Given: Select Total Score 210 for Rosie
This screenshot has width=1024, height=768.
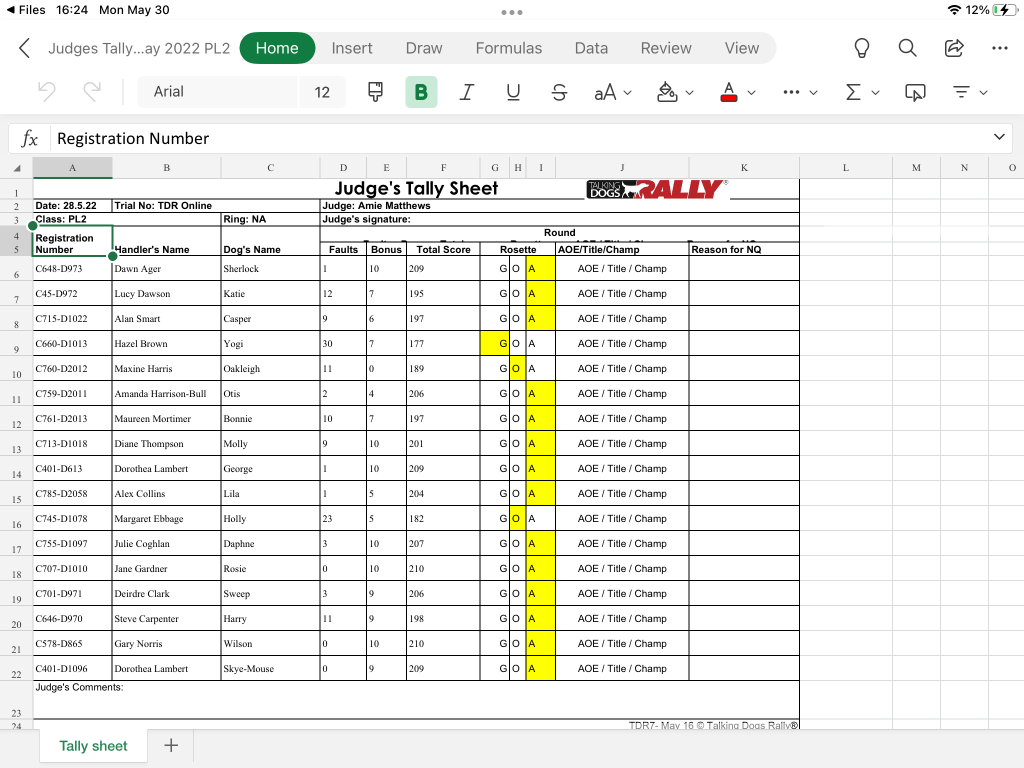Looking at the screenshot, I should pyautogui.click(x=443, y=569).
